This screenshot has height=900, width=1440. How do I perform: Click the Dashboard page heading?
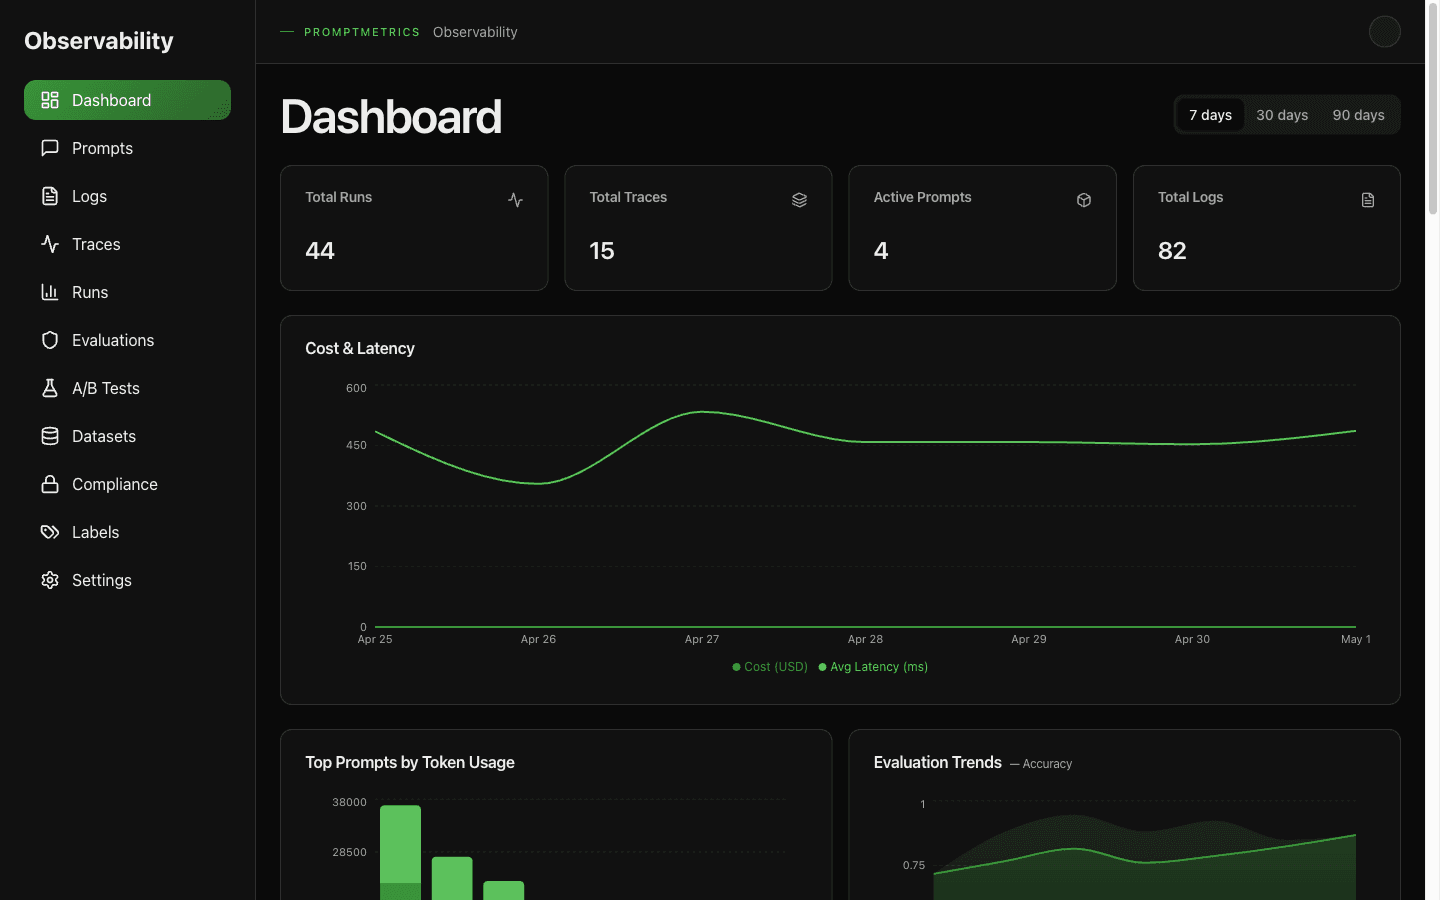pyautogui.click(x=391, y=117)
